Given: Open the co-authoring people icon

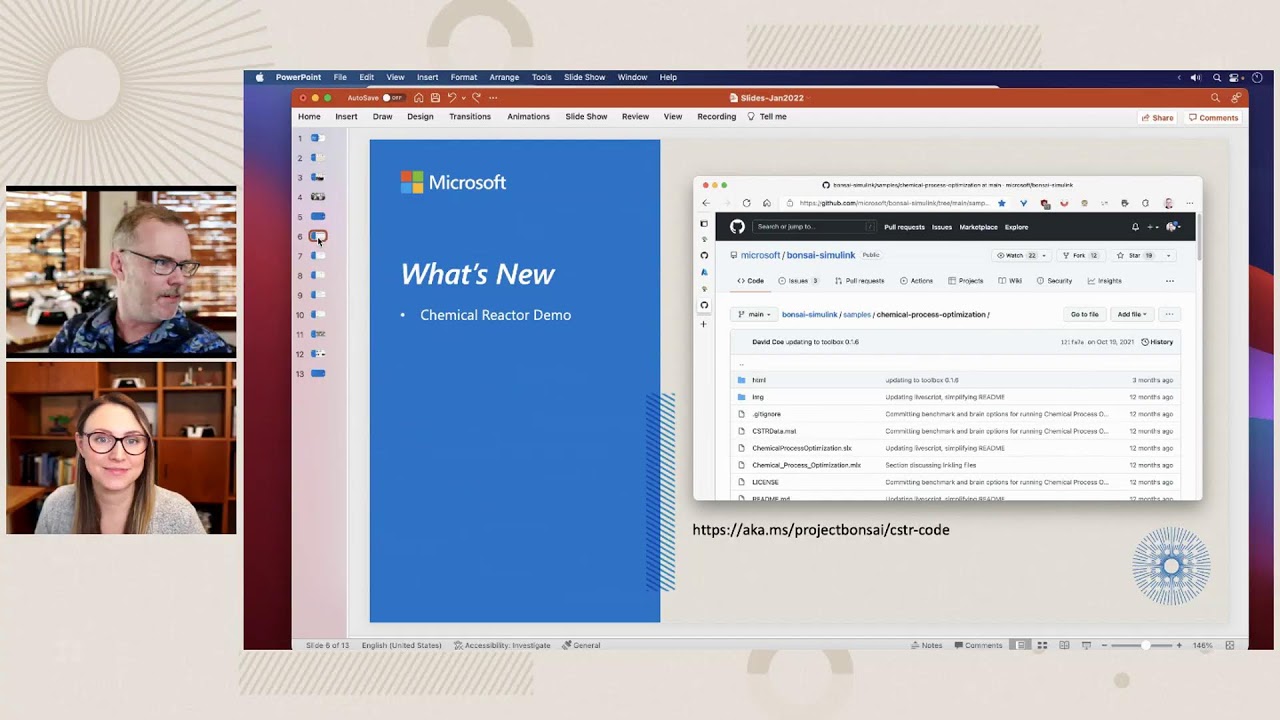Looking at the screenshot, I should click(1236, 98).
